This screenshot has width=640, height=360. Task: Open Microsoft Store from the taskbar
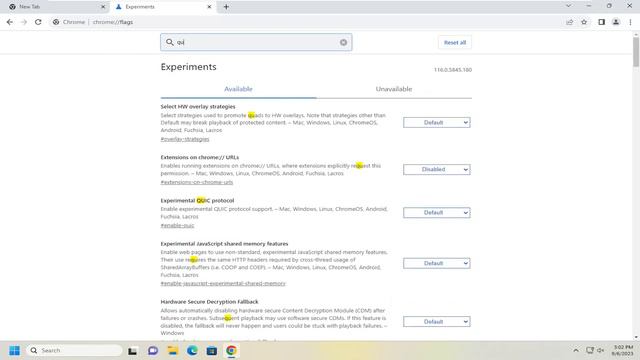(212, 351)
